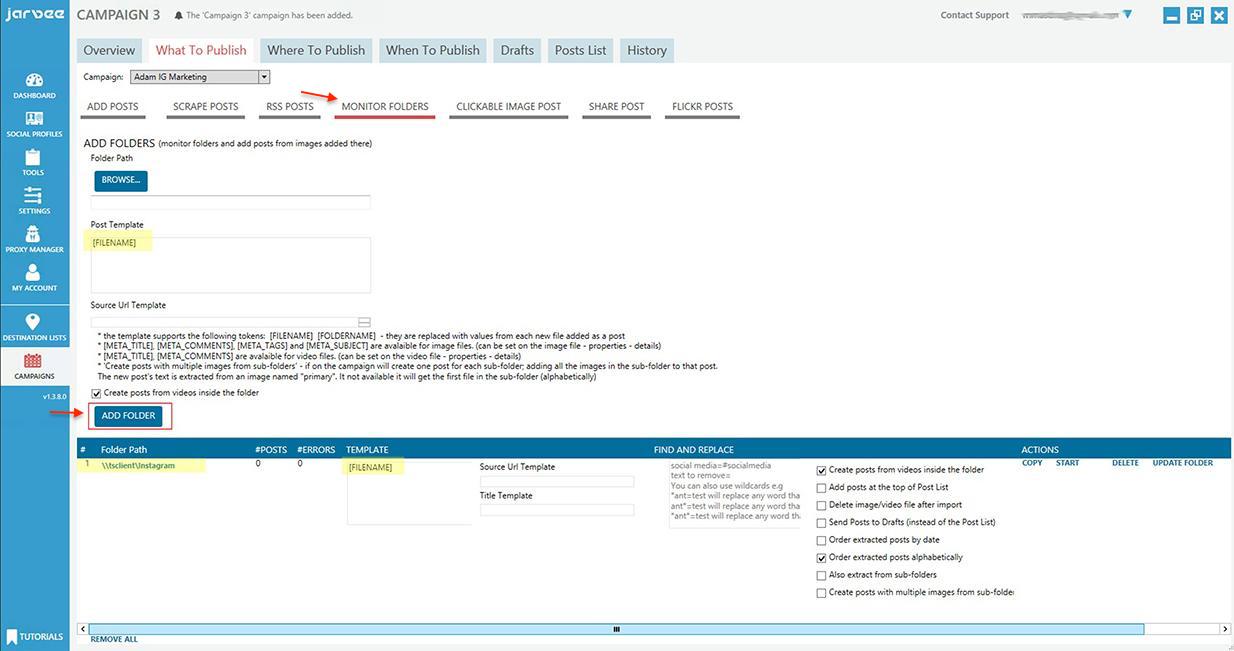Screen dimensions: 1234x651
Task: Open the account dropdown arrow near Contact Support
Action: click(x=1127, y=15)
